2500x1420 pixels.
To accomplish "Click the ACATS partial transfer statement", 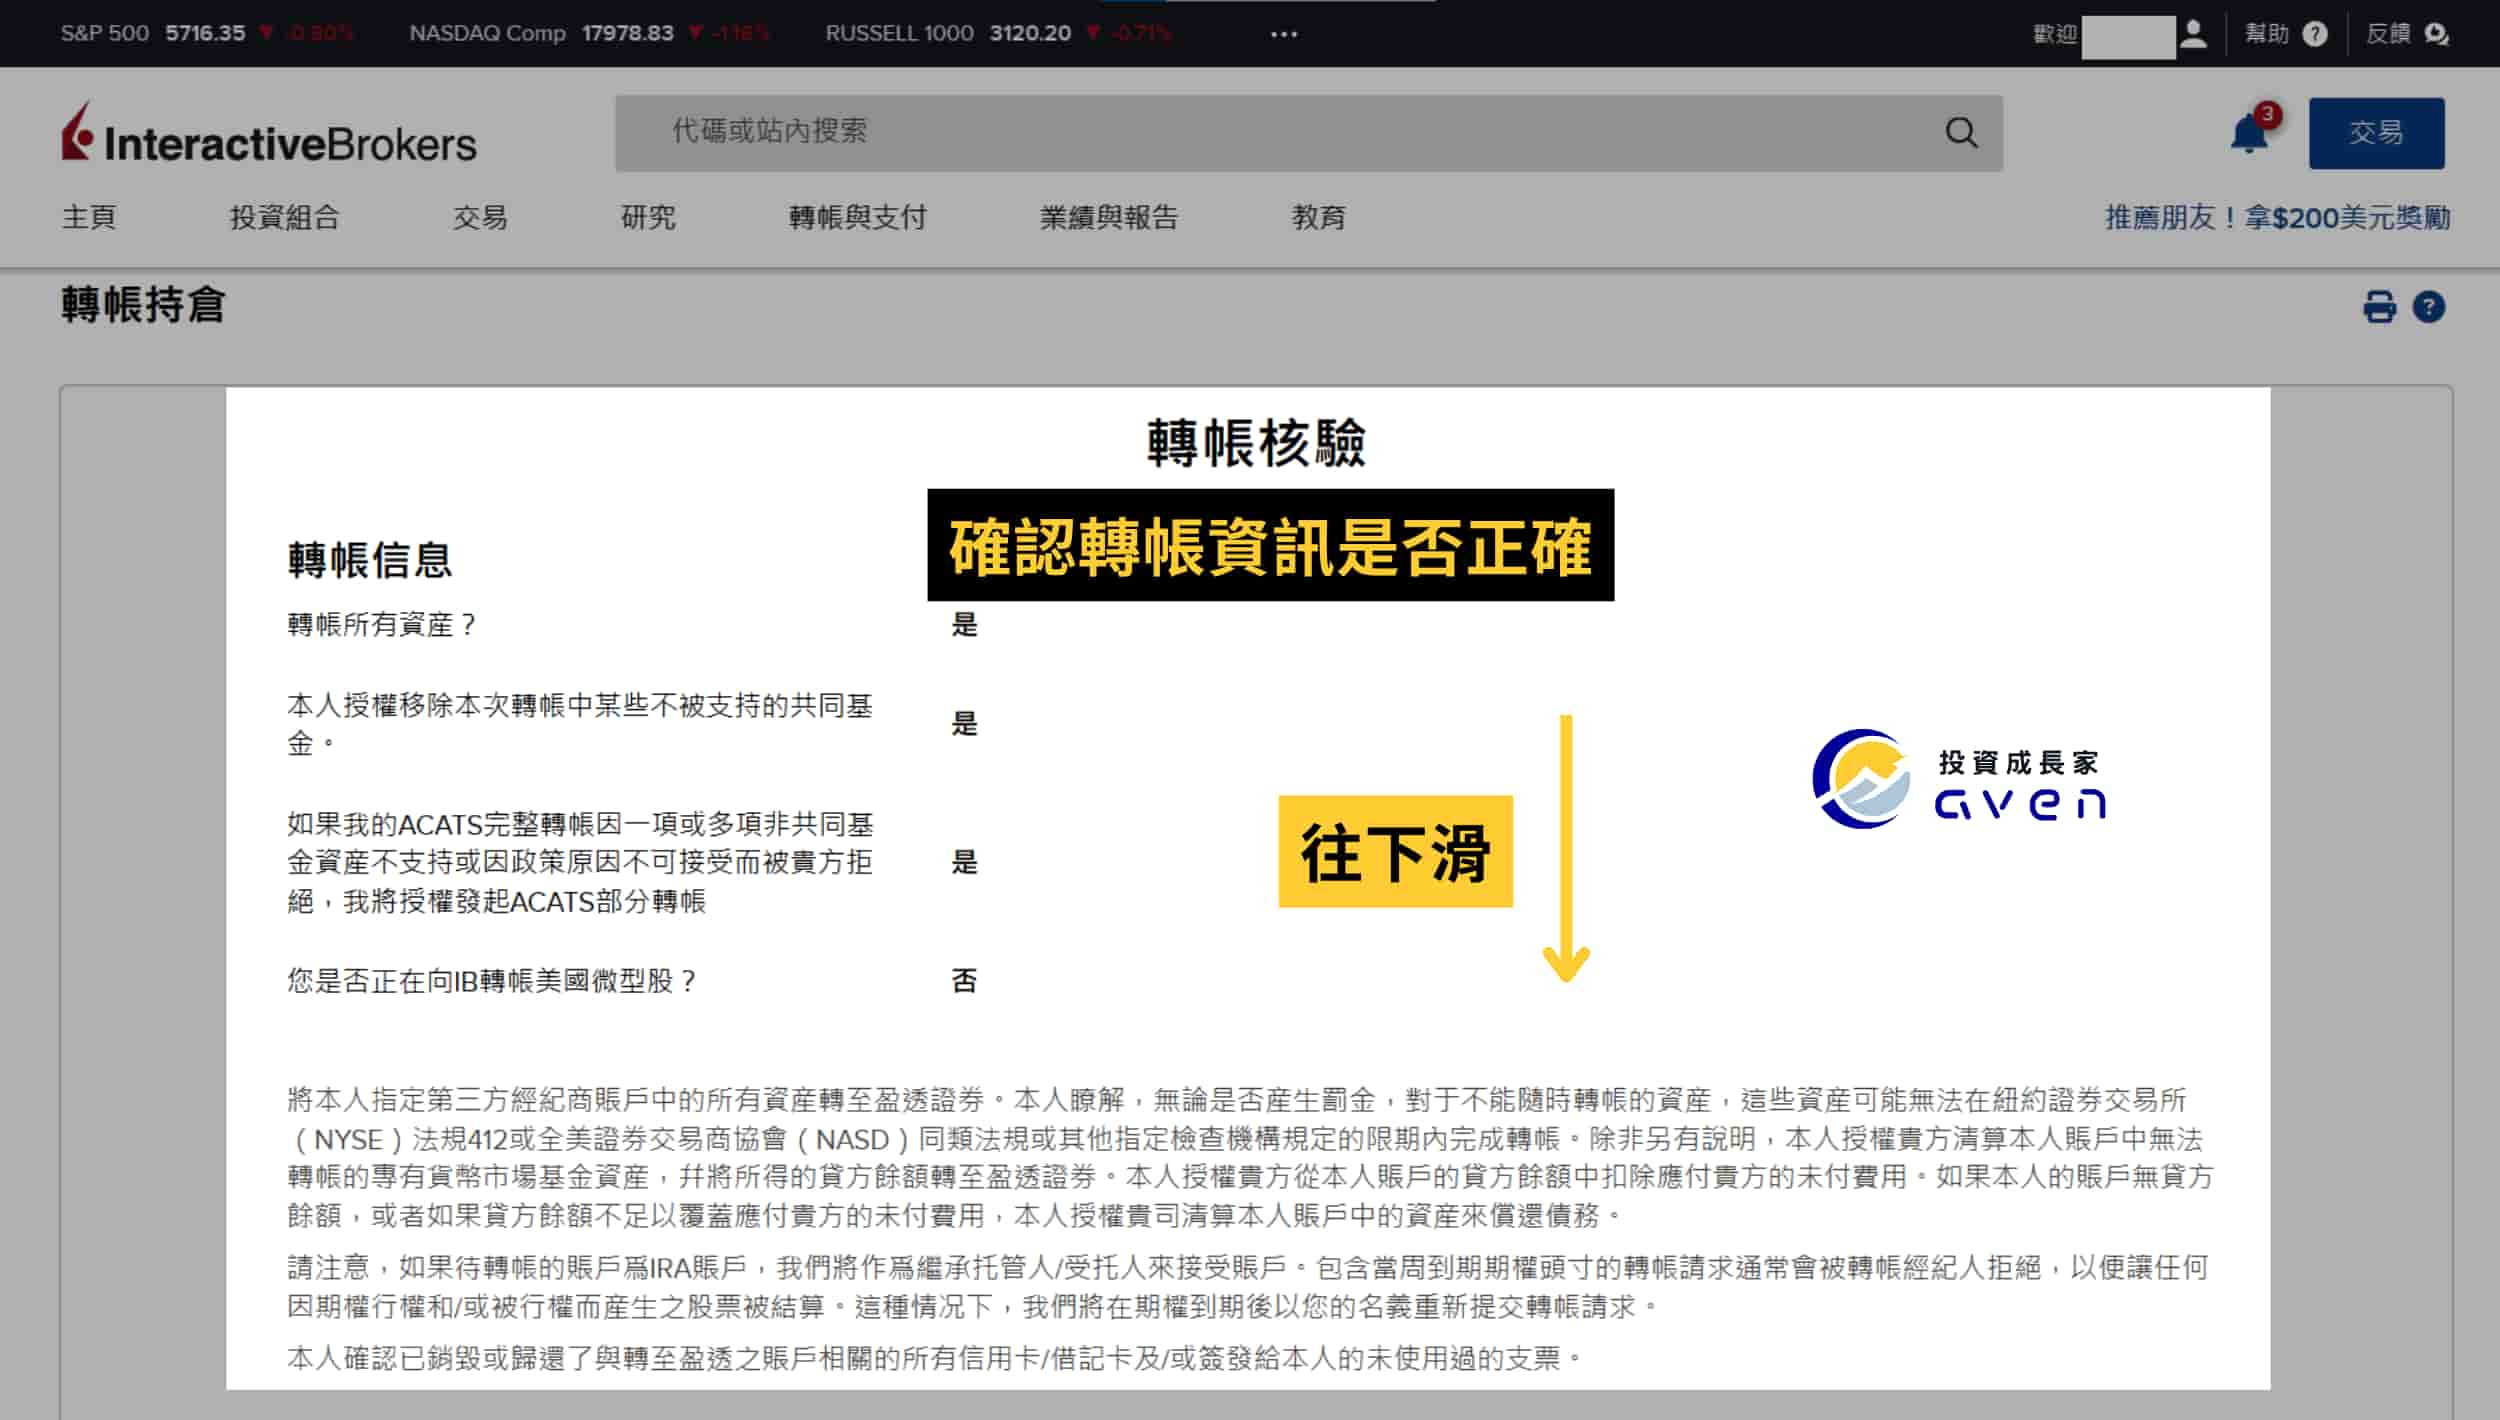I will click(580, 862).
